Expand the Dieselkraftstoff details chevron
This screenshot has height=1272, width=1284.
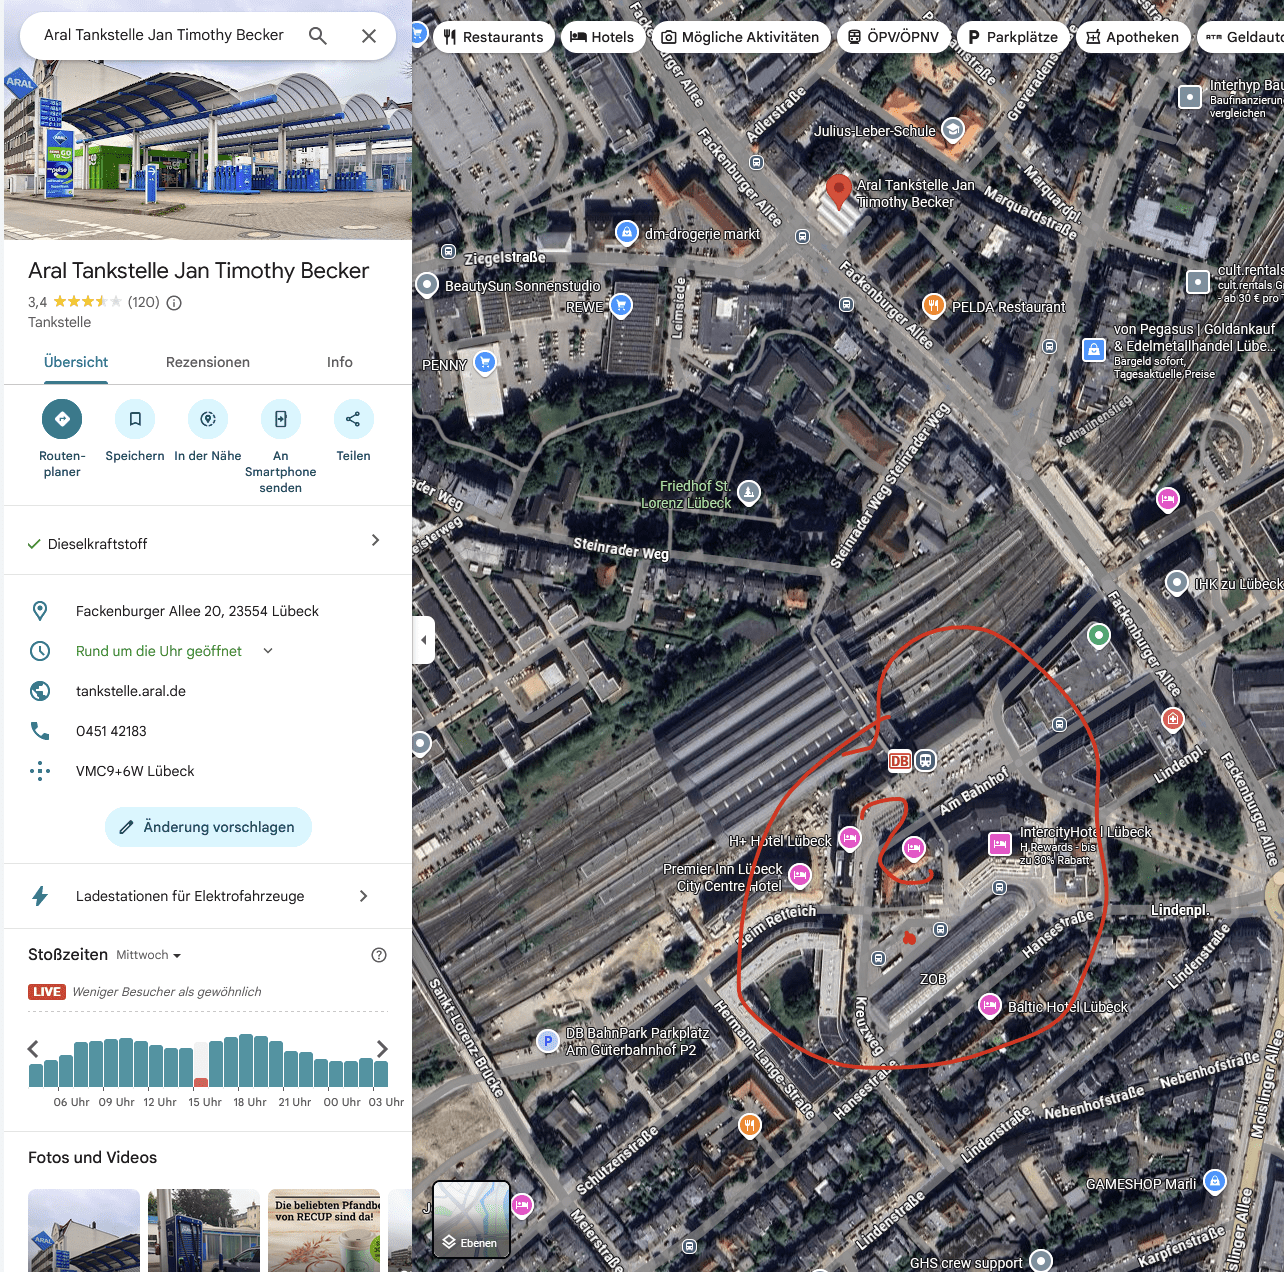(x=375, y=540)
